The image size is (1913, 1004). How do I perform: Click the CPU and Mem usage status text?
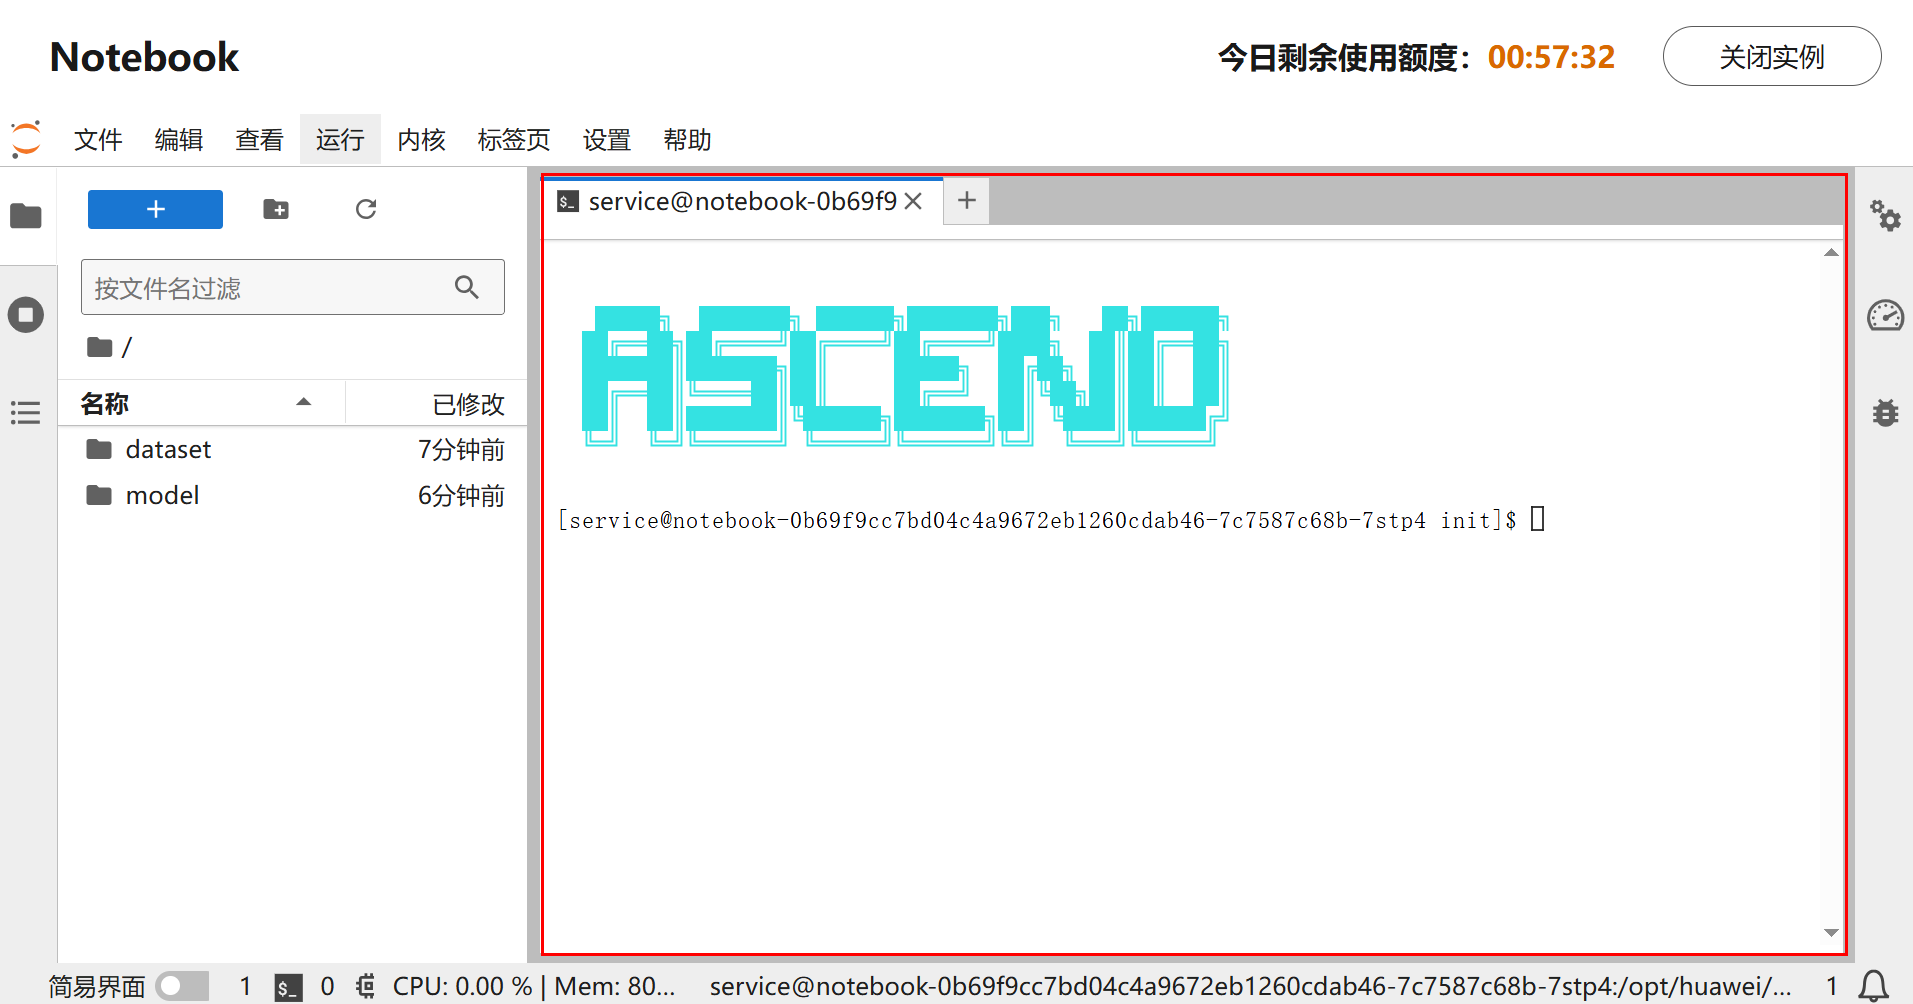click(534, 987)
